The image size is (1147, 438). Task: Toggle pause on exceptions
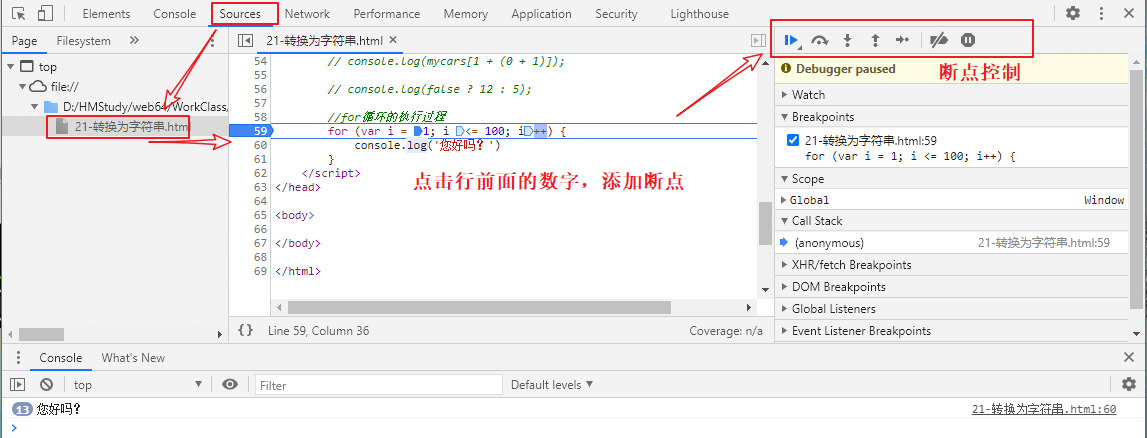(968, 40)
